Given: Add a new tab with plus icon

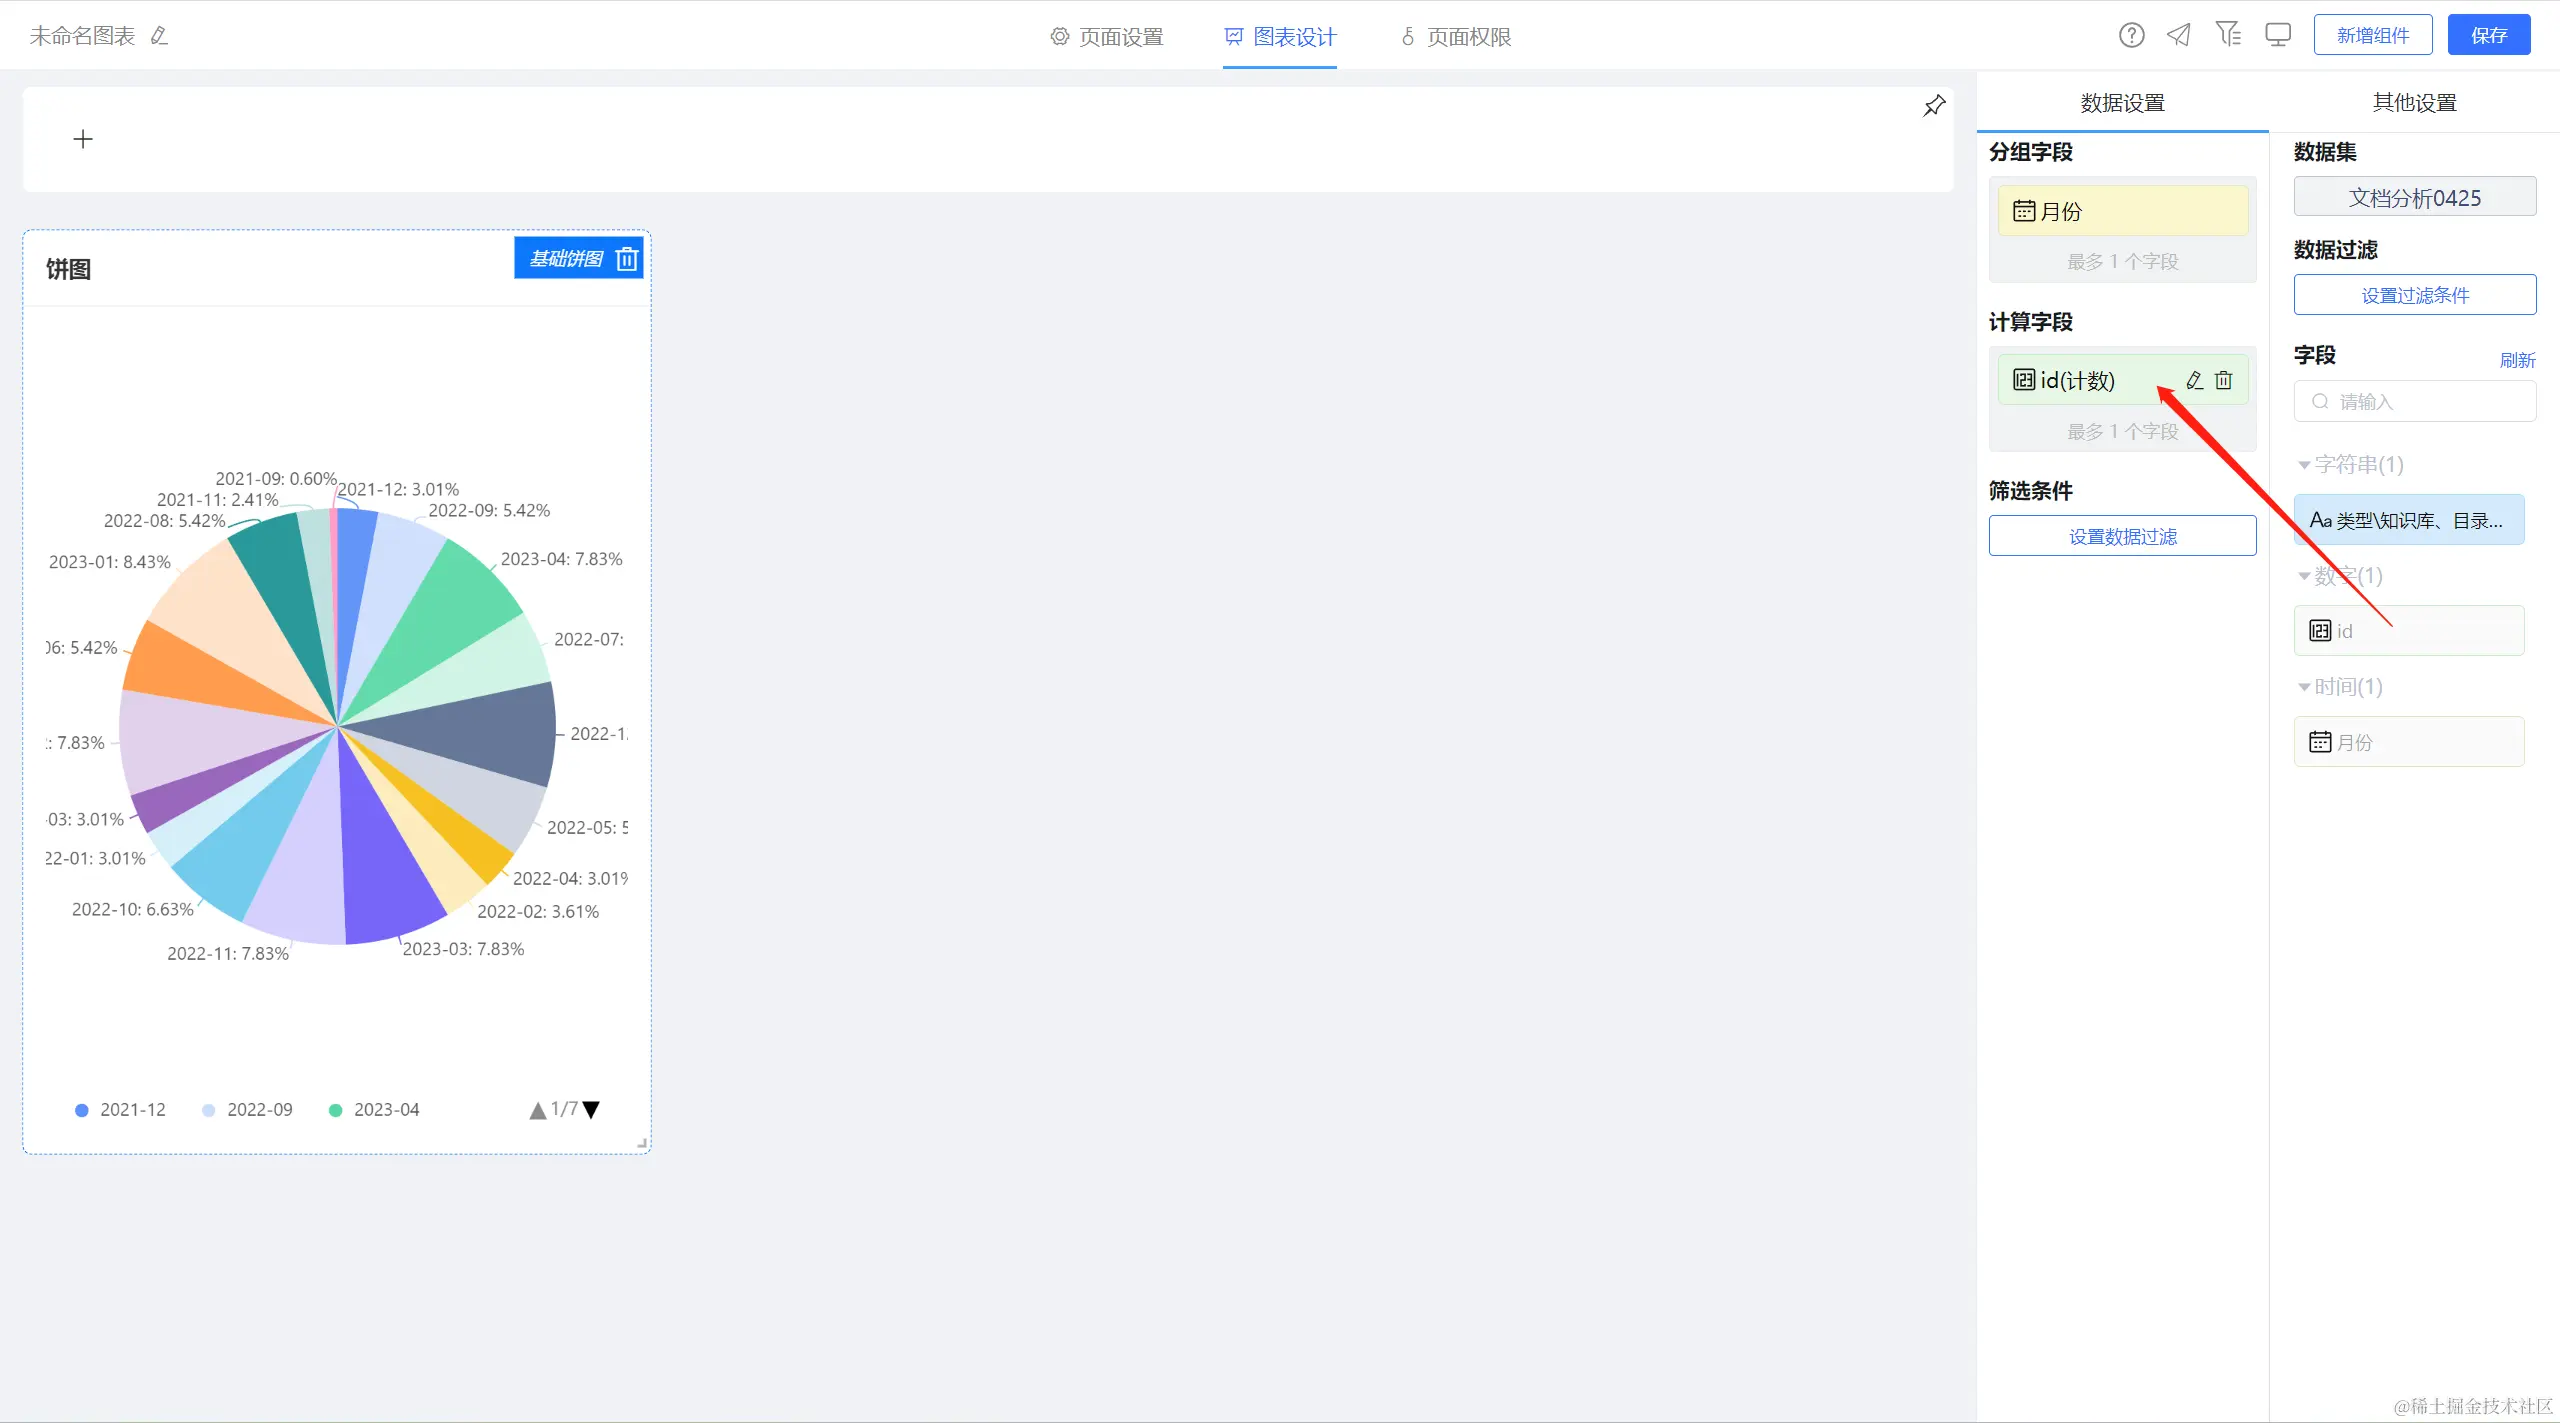Looking at the screenshot, I should 83,139.
